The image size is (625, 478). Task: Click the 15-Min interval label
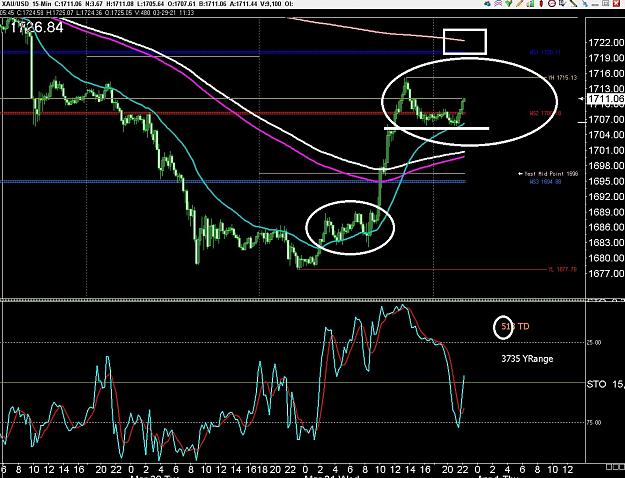point(41,4)
